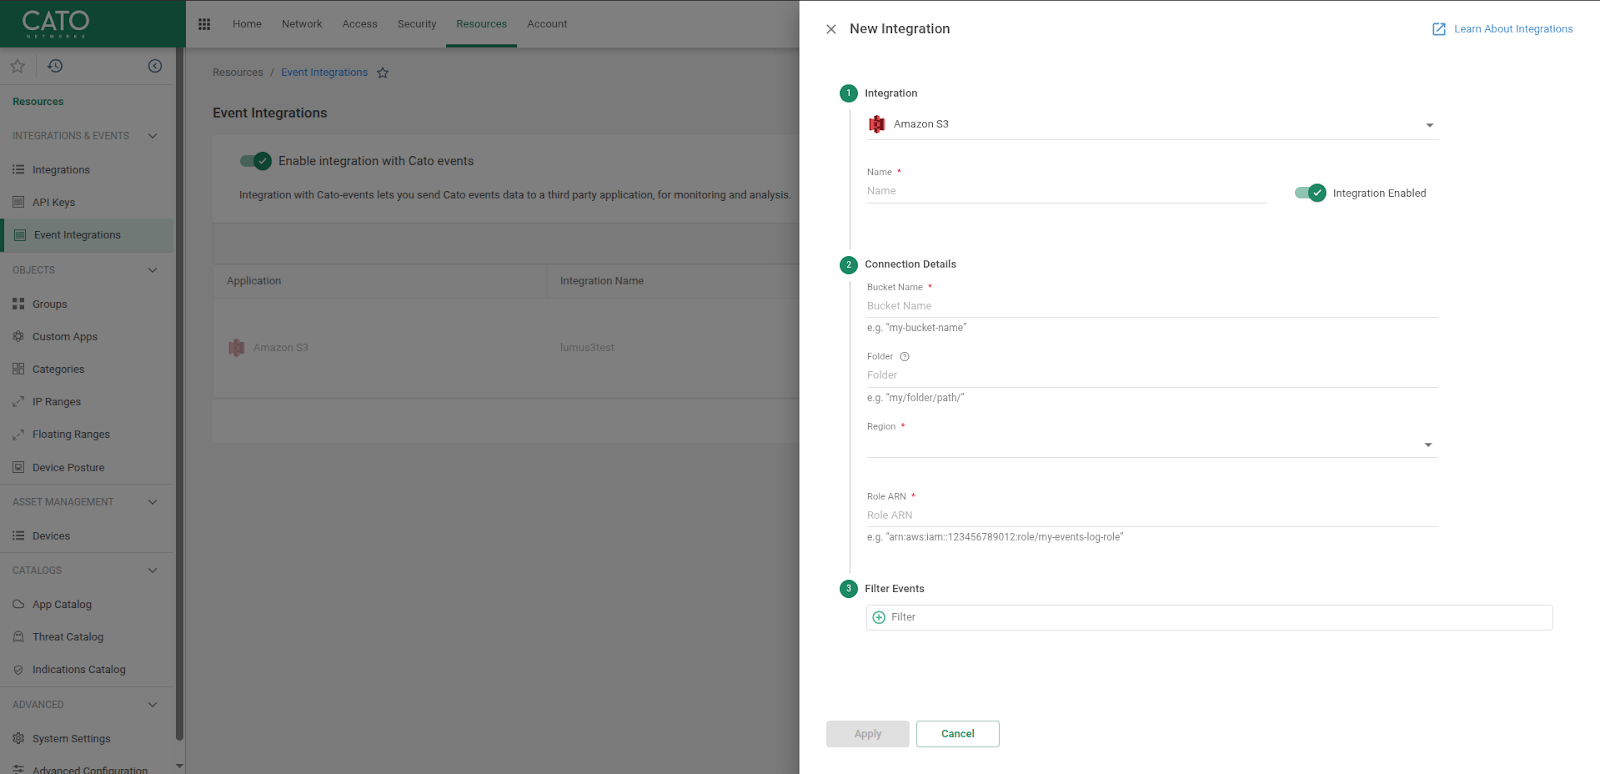Collapse the Objects sidebar section
Screen dimensions: 1600x774
(152, 270)
